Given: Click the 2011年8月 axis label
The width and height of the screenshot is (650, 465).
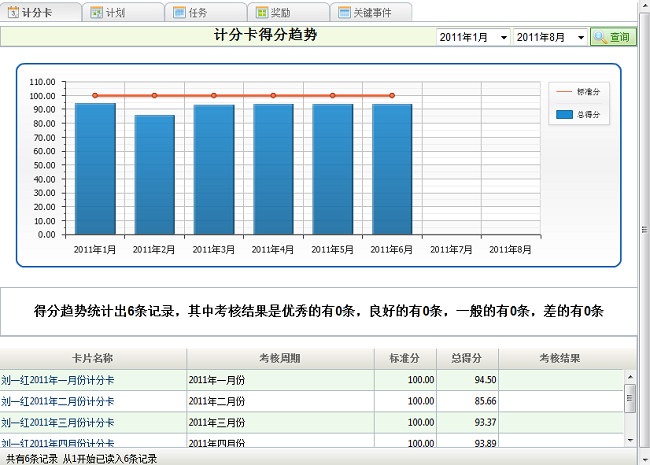Looking at the screenshot, I should pyautogui.click(x=510, y=249).
